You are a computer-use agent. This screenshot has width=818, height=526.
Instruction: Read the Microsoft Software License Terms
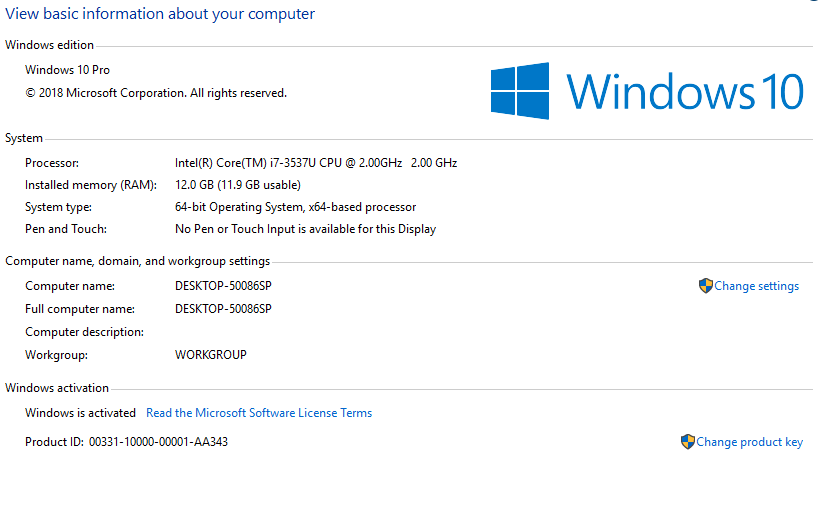[259, 413]
